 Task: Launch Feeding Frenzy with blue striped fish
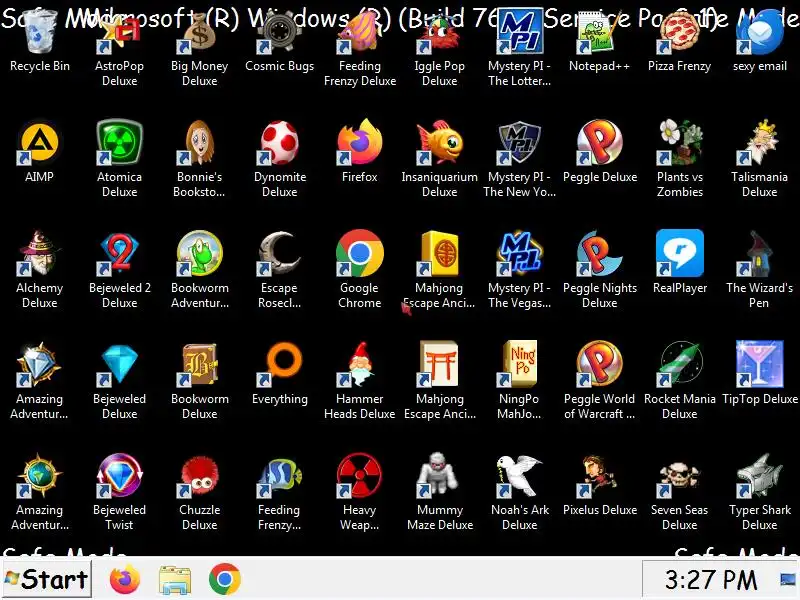(280, 476)
